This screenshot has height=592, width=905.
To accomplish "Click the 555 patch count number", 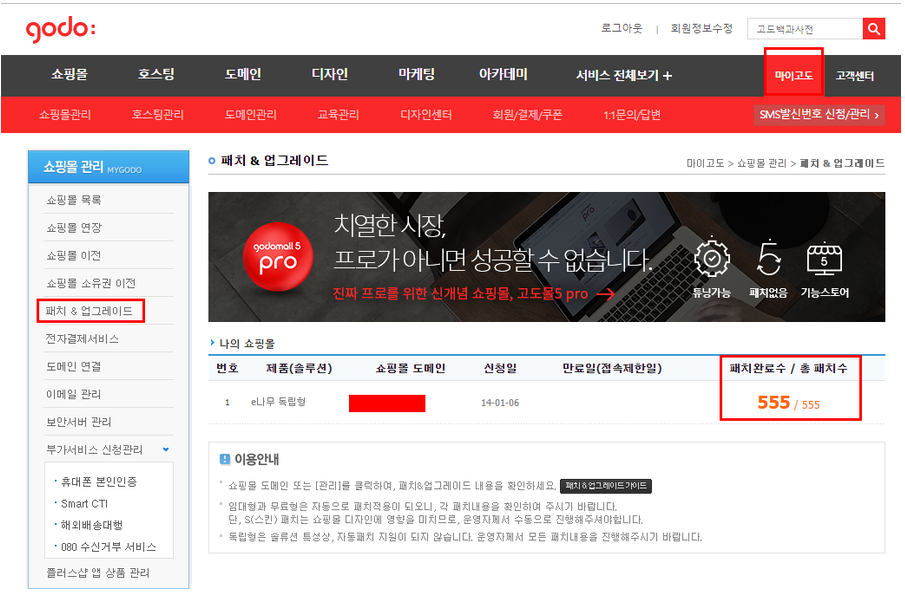I will point(773,402).
